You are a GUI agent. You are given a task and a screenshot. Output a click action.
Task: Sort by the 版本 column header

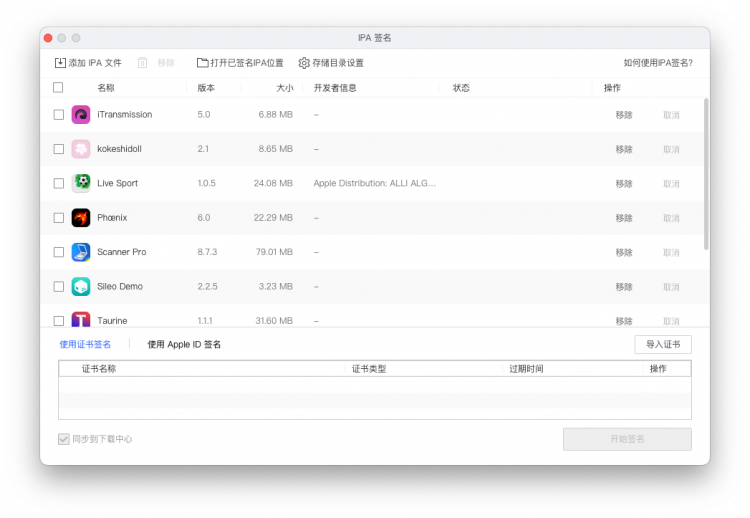206,88
